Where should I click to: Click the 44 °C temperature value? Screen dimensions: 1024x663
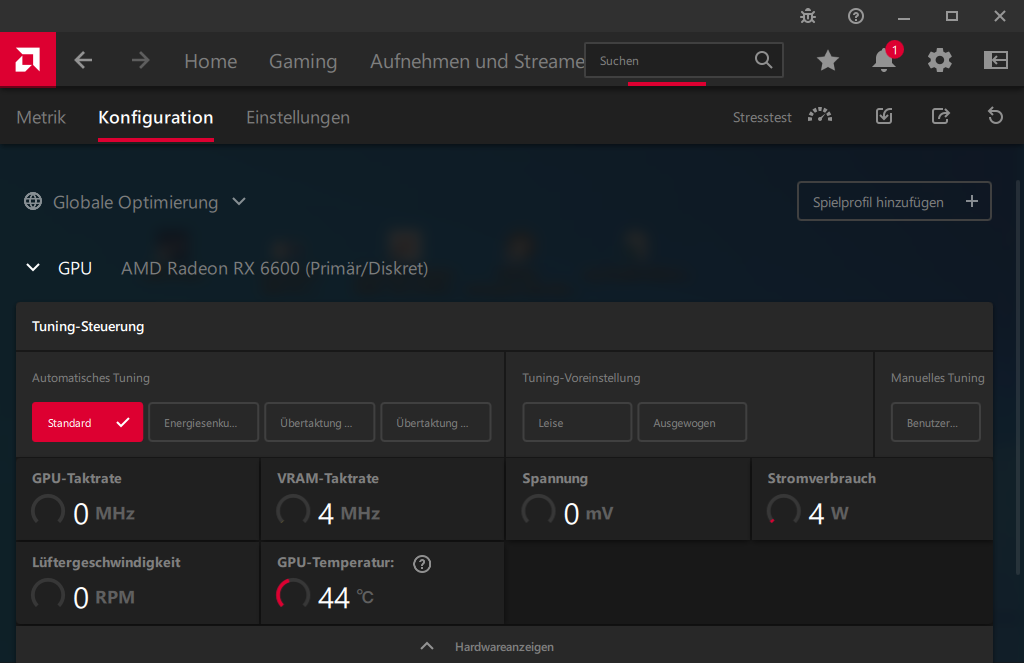coord(345,597)
